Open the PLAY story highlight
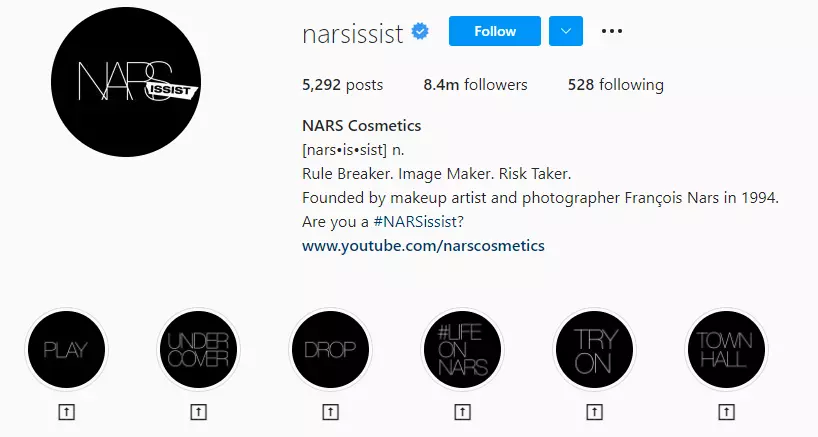 [x=66, y=350]
